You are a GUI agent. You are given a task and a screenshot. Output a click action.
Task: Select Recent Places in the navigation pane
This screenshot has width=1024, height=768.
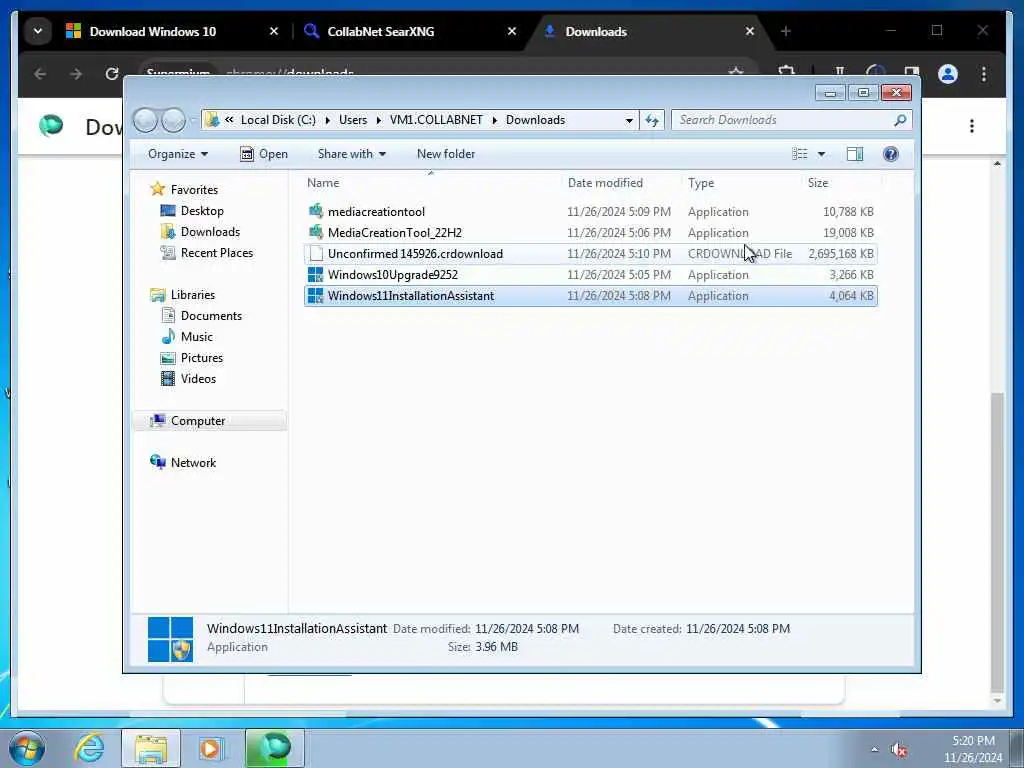click(217, 253)
